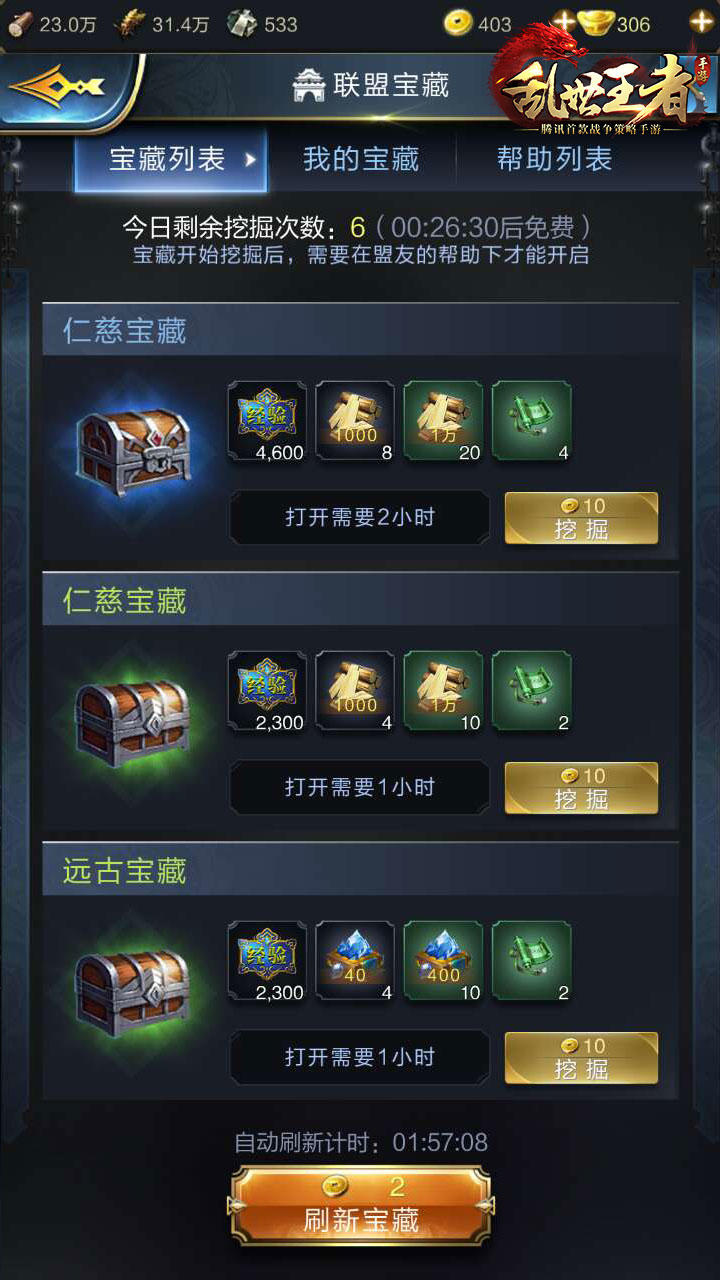Tap the 4,600 experience reward icon
The height and width of the screenshot is (1280, 720).
point(267,421)
